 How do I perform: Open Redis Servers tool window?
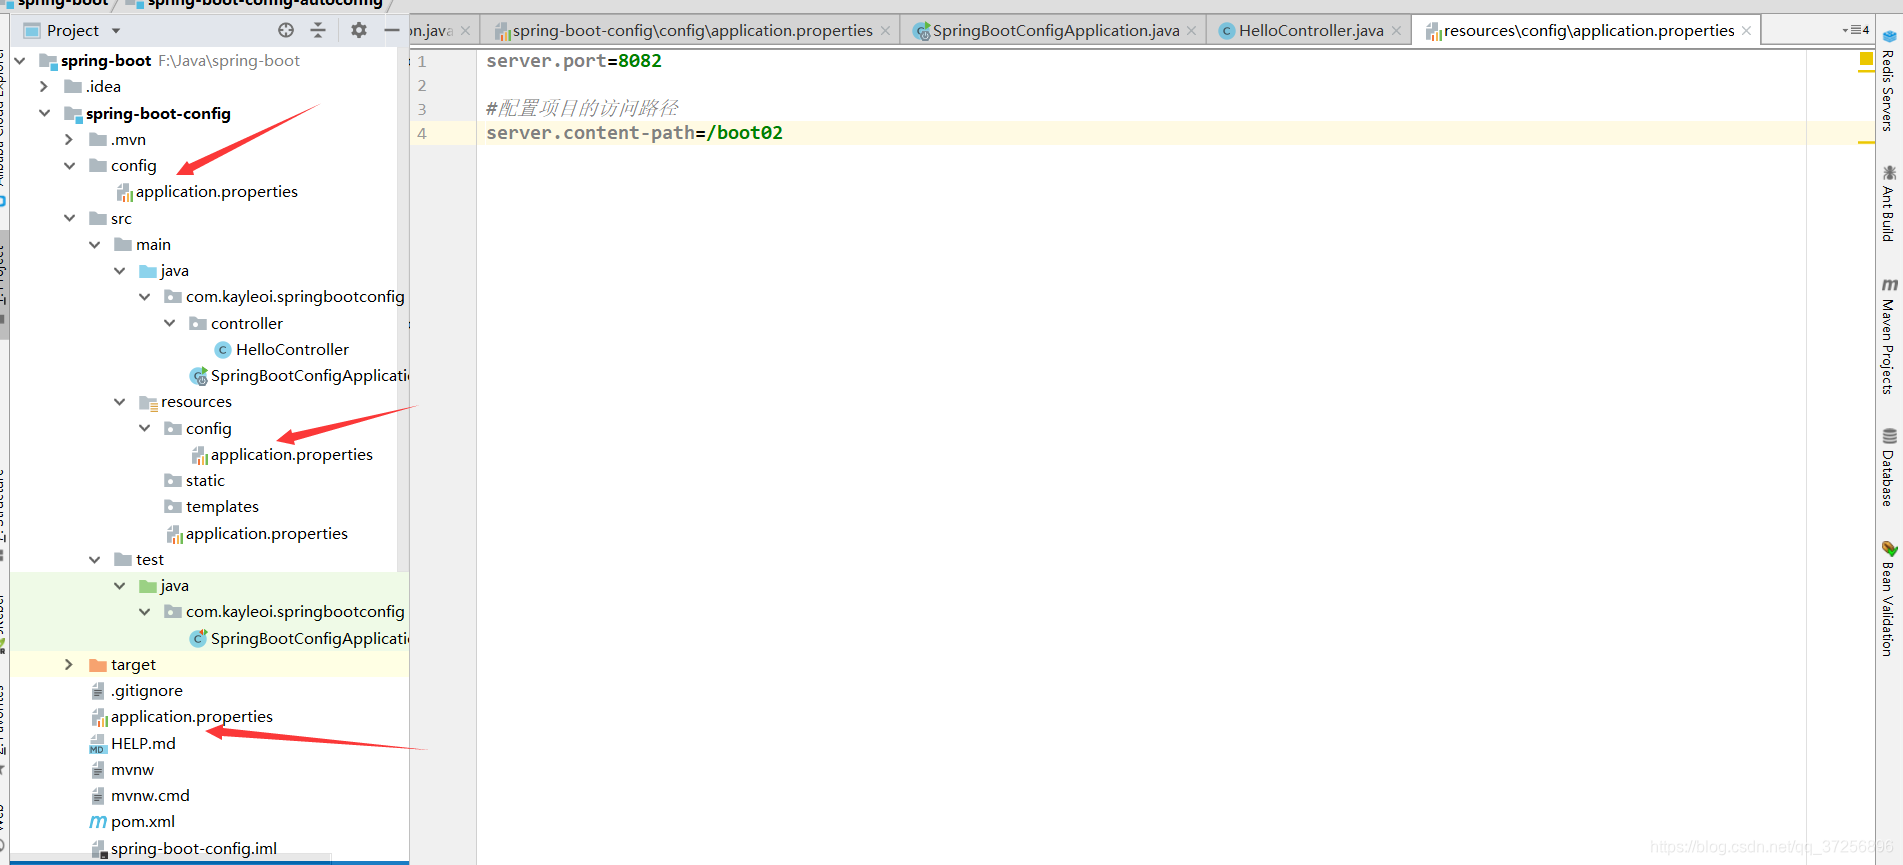[1888, 81]
